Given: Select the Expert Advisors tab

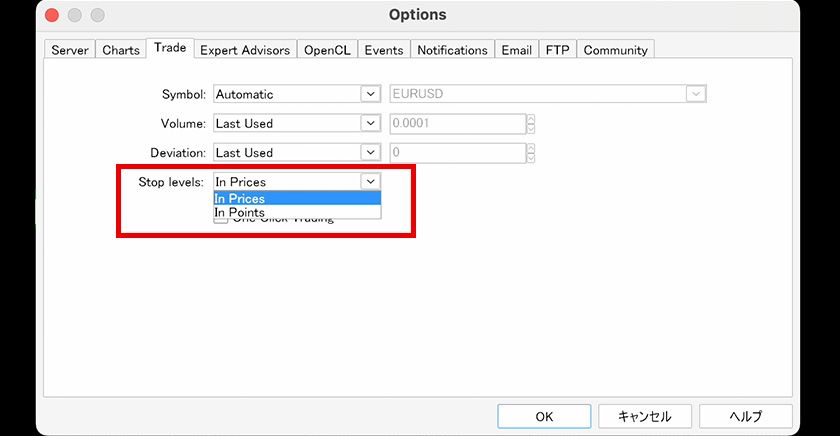Looking at the screenshot, I should tap(245, 50).
